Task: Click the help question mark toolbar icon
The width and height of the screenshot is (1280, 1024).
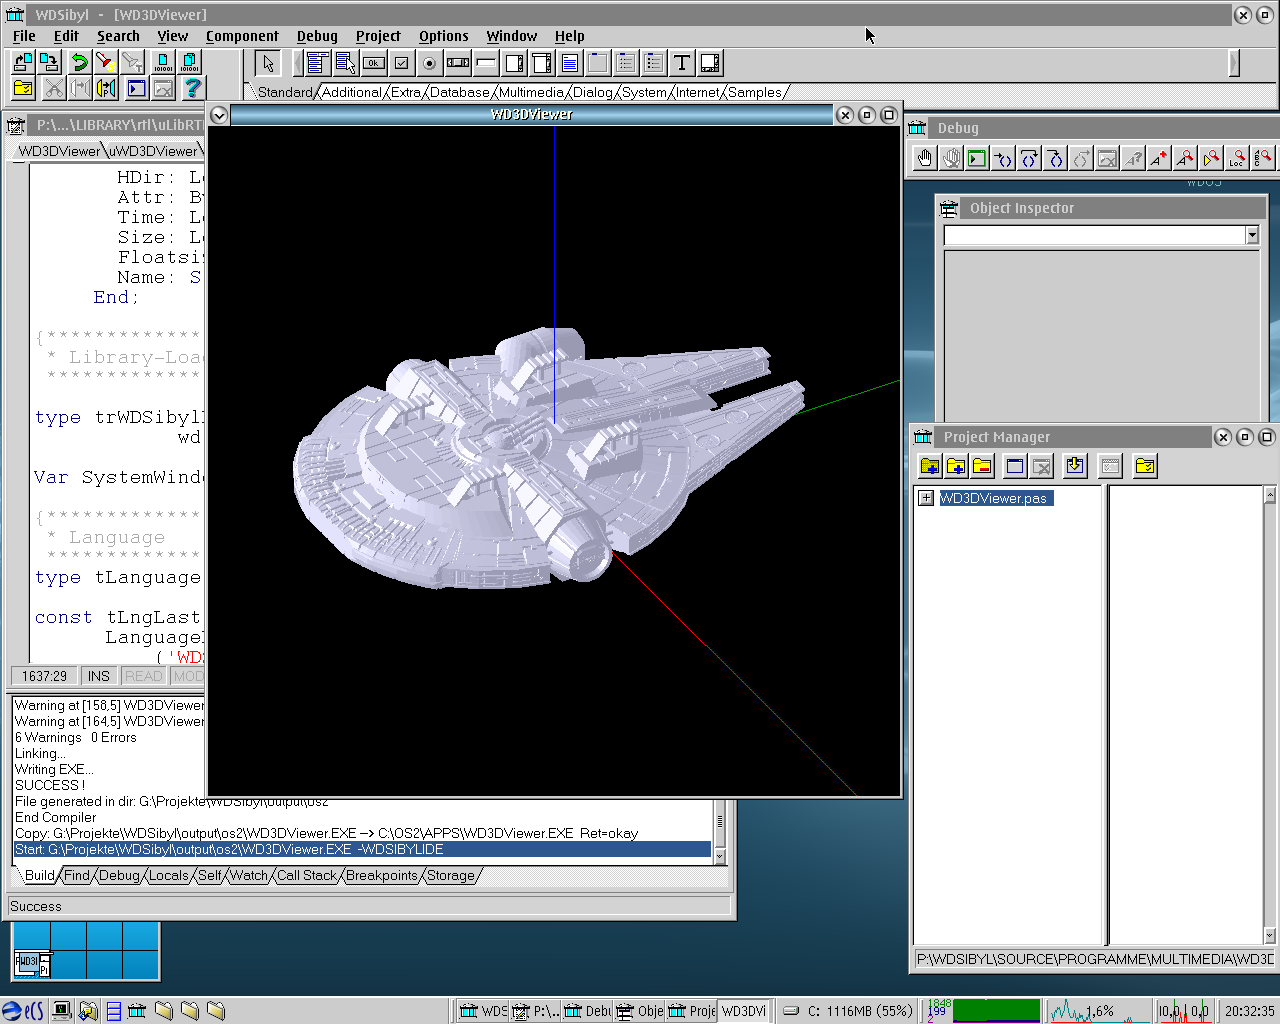Action: click(193, 88)
